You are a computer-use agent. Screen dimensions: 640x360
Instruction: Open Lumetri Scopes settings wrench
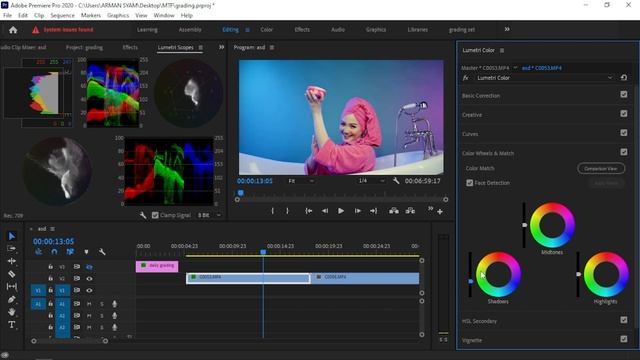coord(142,215)
